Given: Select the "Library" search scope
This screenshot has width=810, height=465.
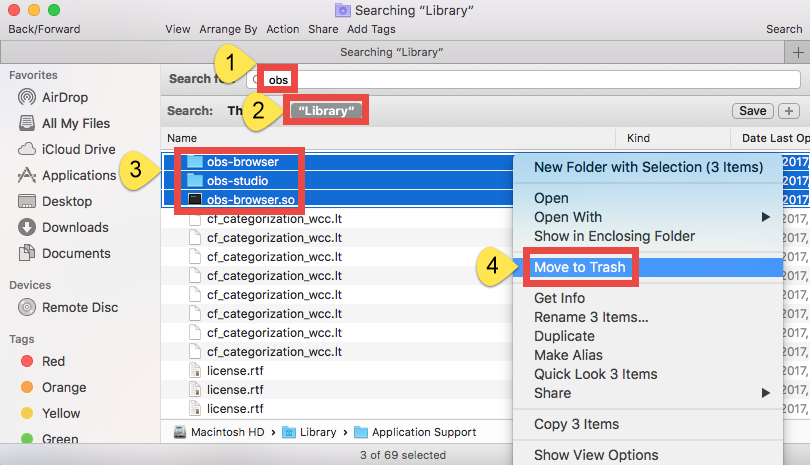Looking at the screenshot, I should [326, 111].
